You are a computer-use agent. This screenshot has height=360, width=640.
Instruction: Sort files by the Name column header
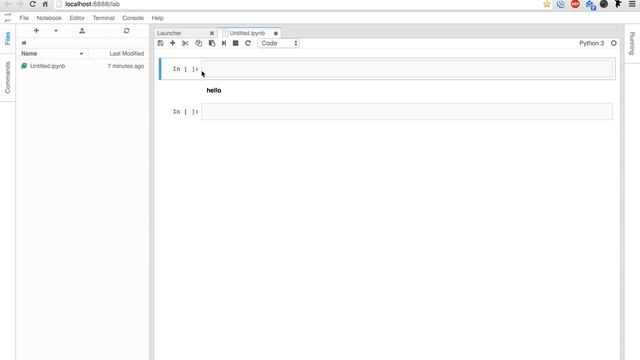[x=52, y=53]
